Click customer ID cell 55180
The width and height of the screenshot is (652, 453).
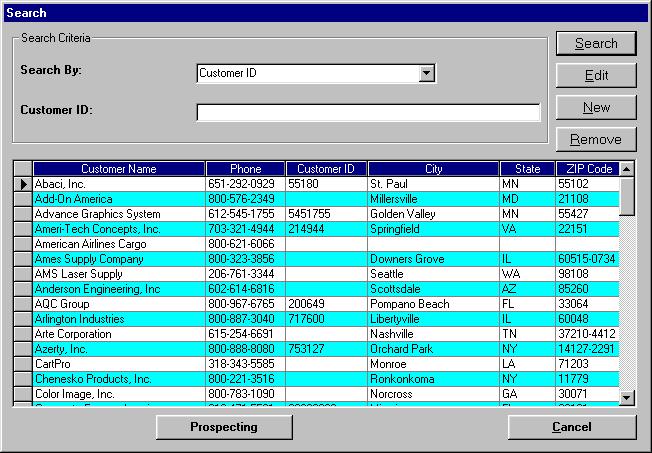click(x=326, y=184)
